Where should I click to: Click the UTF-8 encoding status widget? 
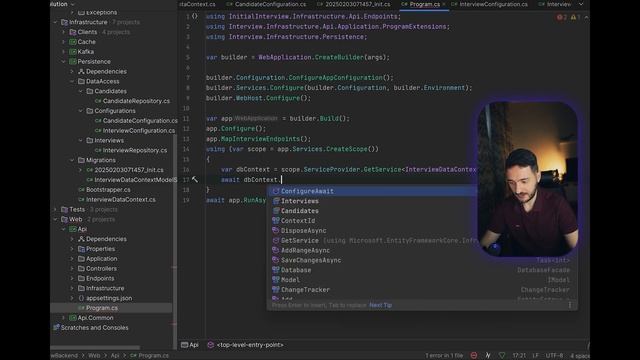(554, 356)
